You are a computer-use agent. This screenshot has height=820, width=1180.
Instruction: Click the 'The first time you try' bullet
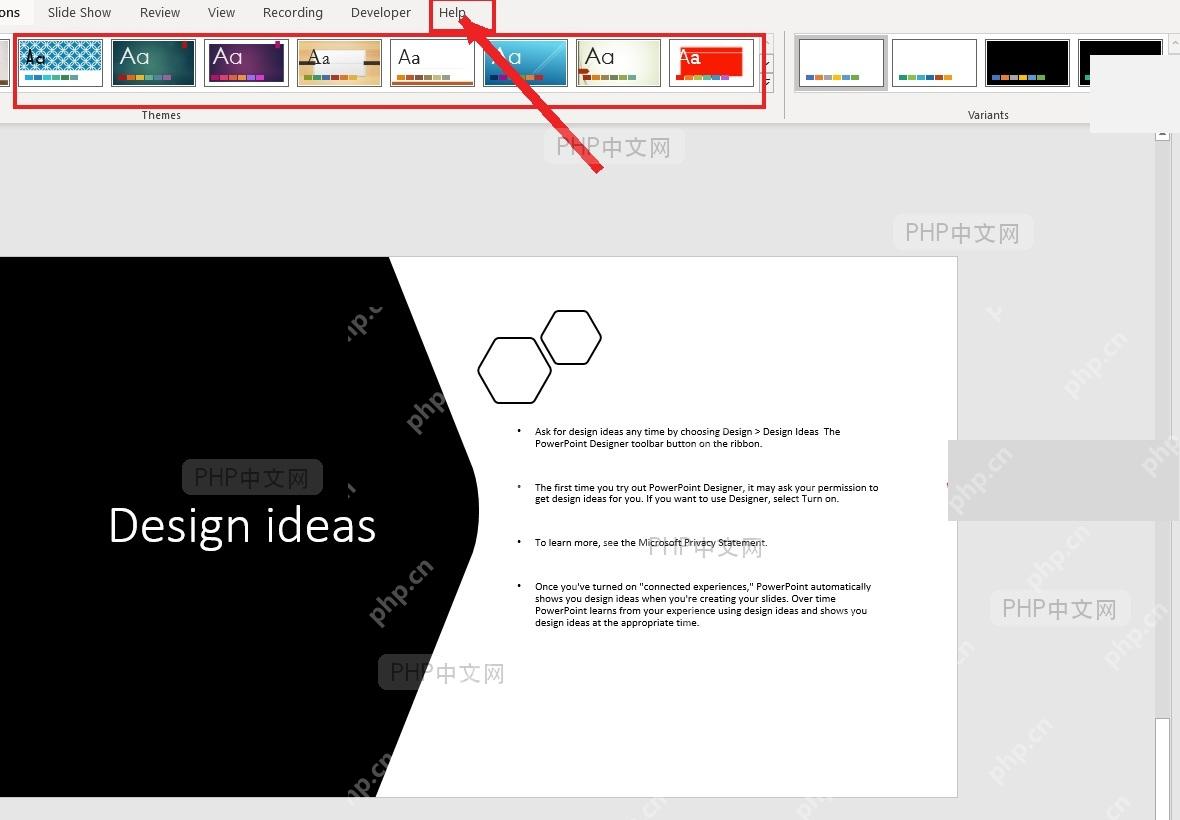coord(706,493)
